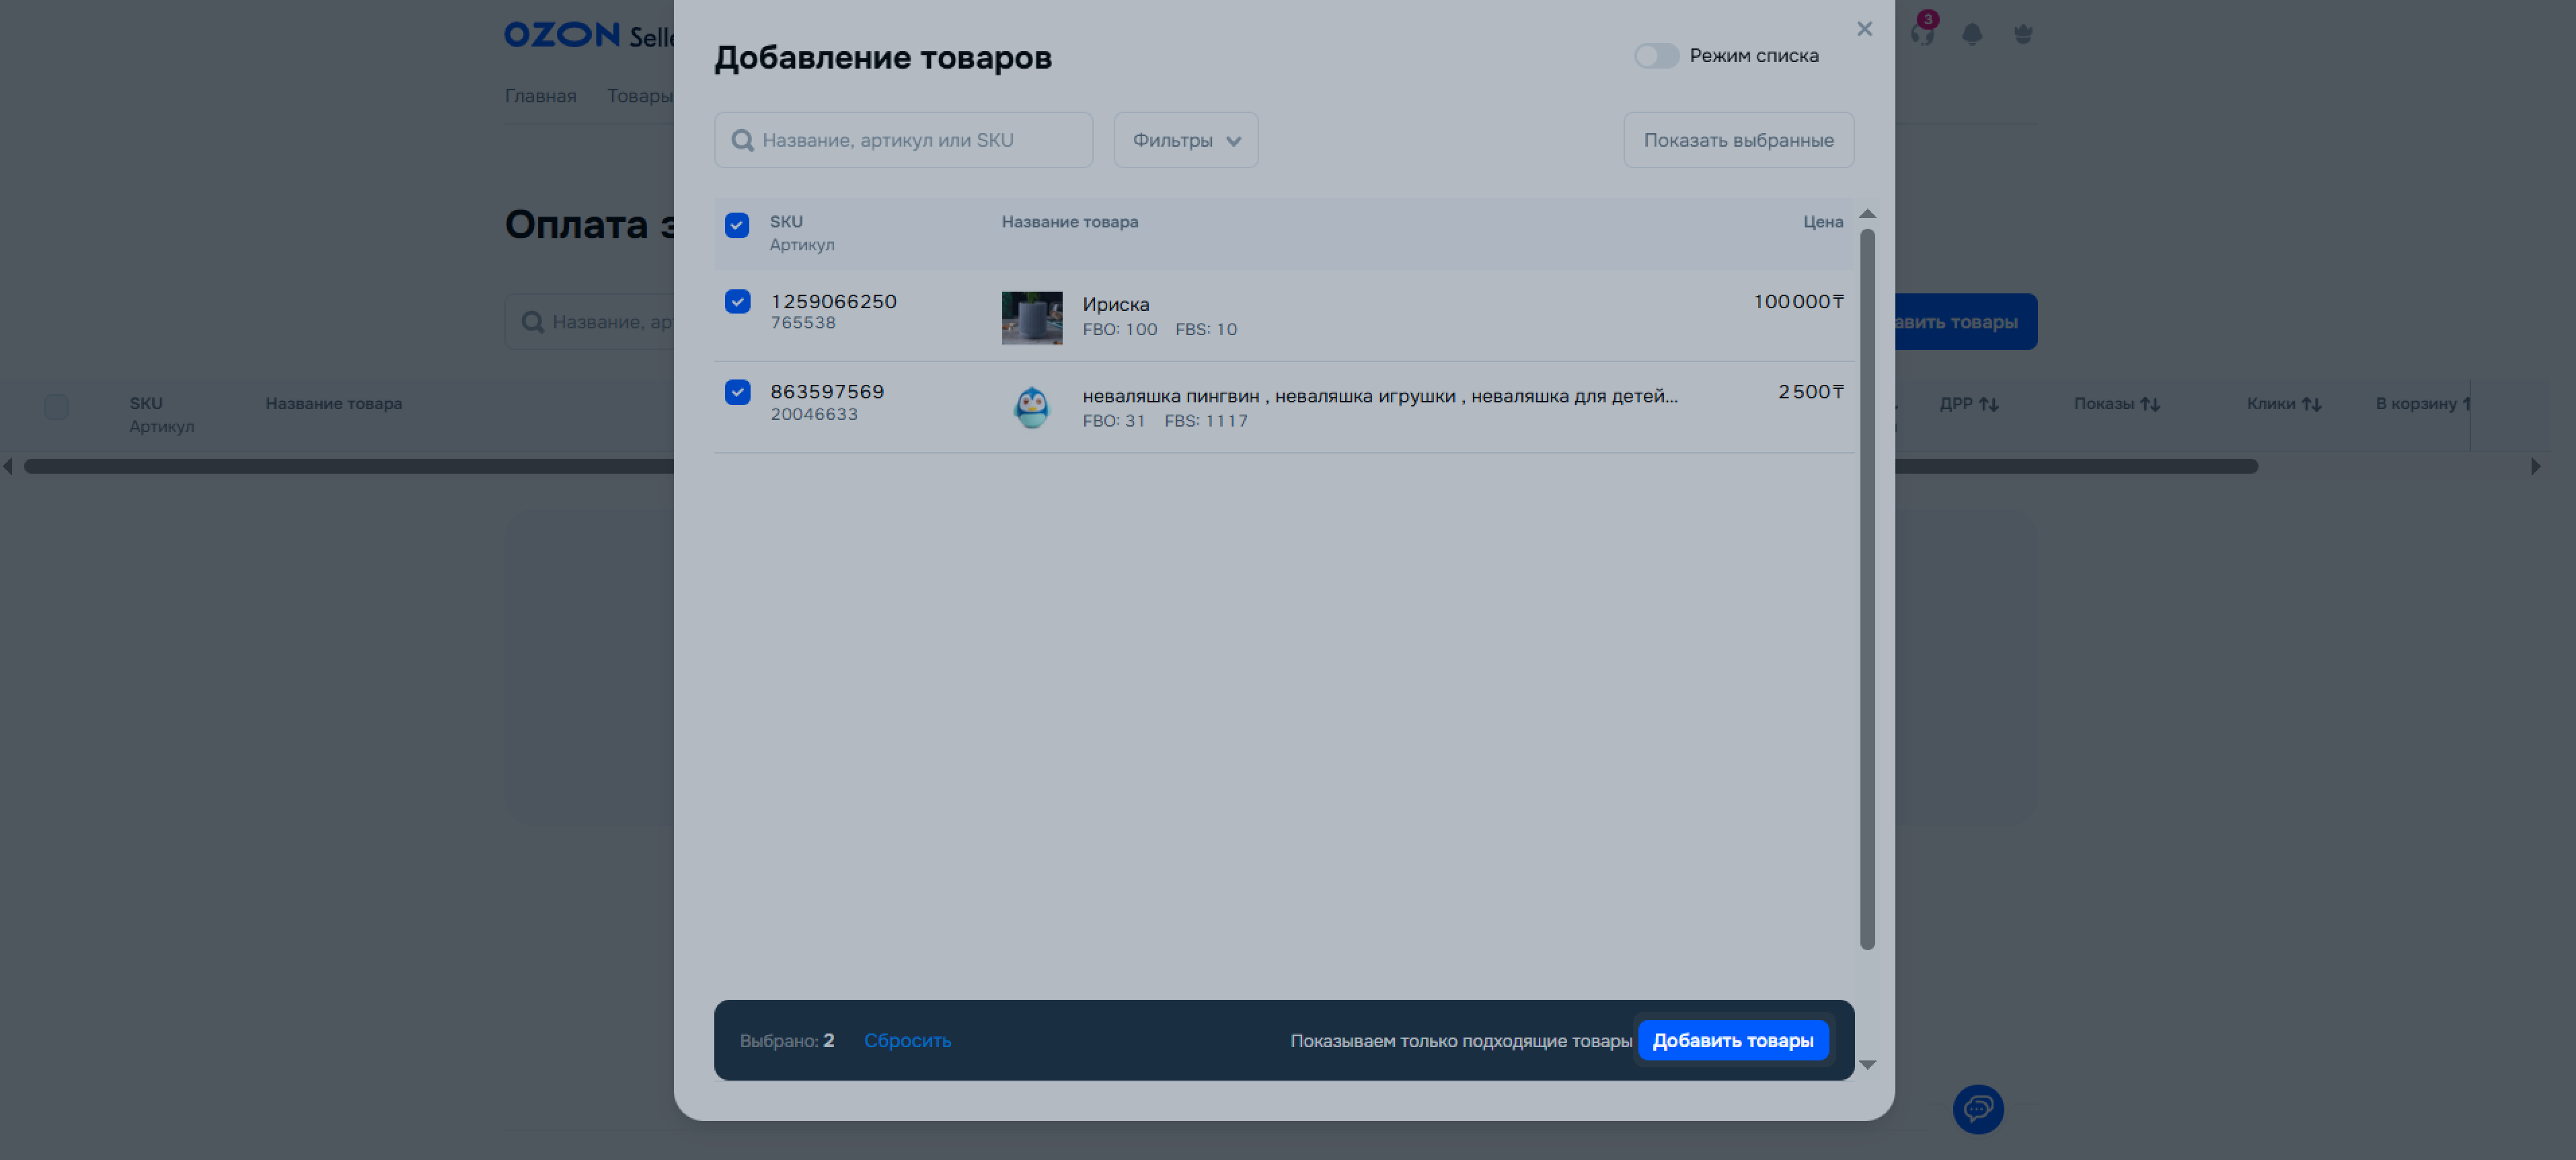Click the magnifier icon in dialog search
The height and width of the screenshot is (1160, 2576).
tap(742, 141)
